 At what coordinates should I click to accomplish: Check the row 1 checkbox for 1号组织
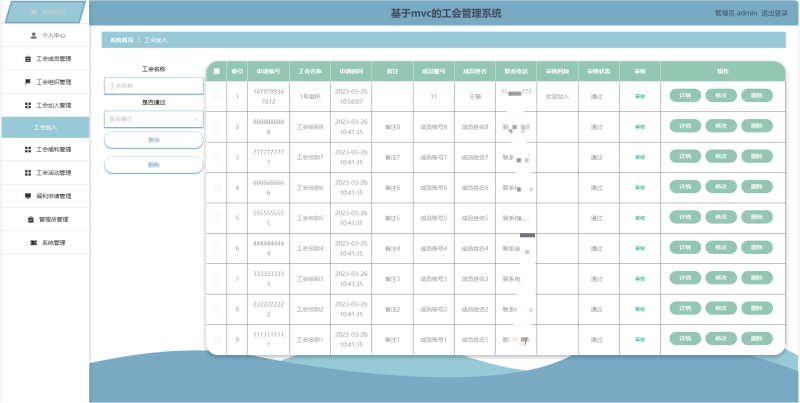coord(217,96)
